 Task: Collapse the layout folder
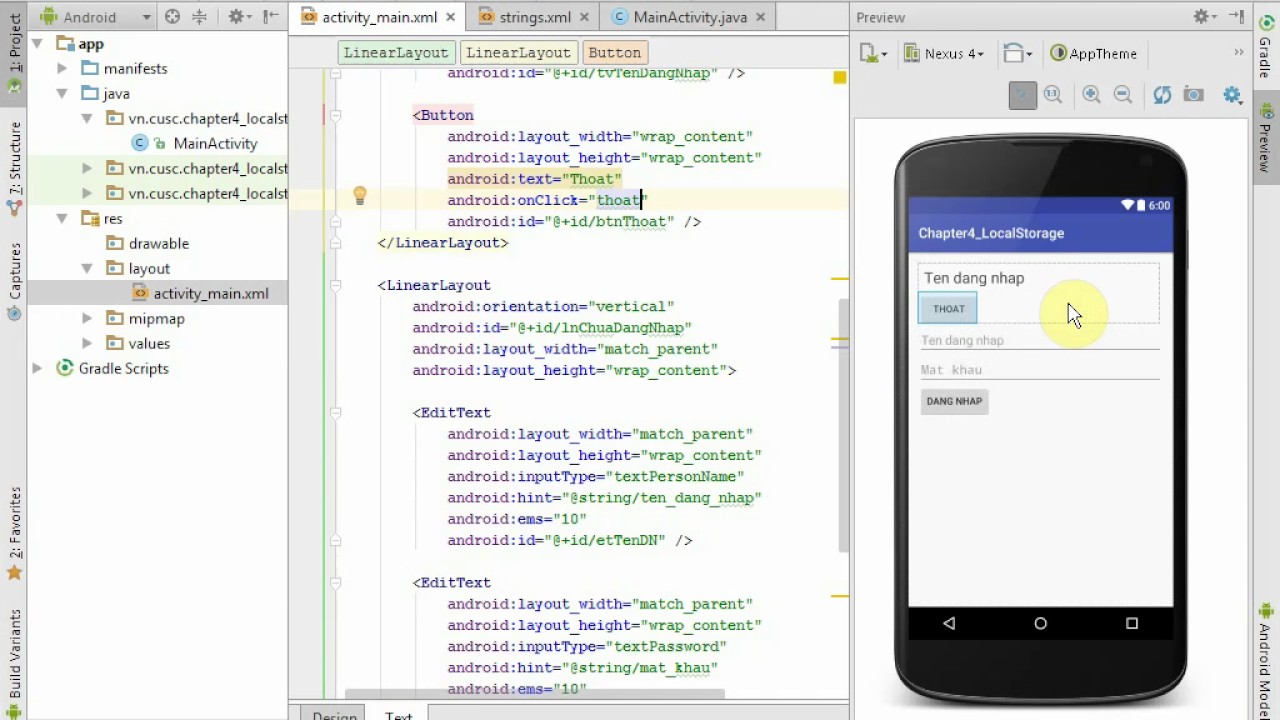pyautogui.click(x=87, y=269)
